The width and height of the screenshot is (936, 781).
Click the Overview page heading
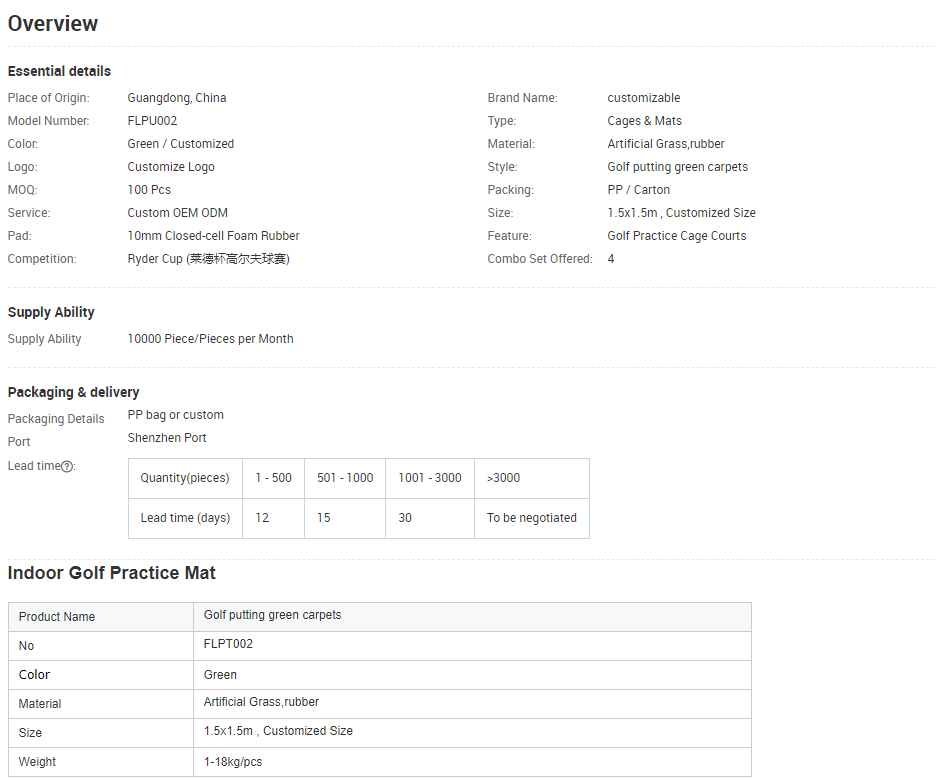[x=53, y=24]
